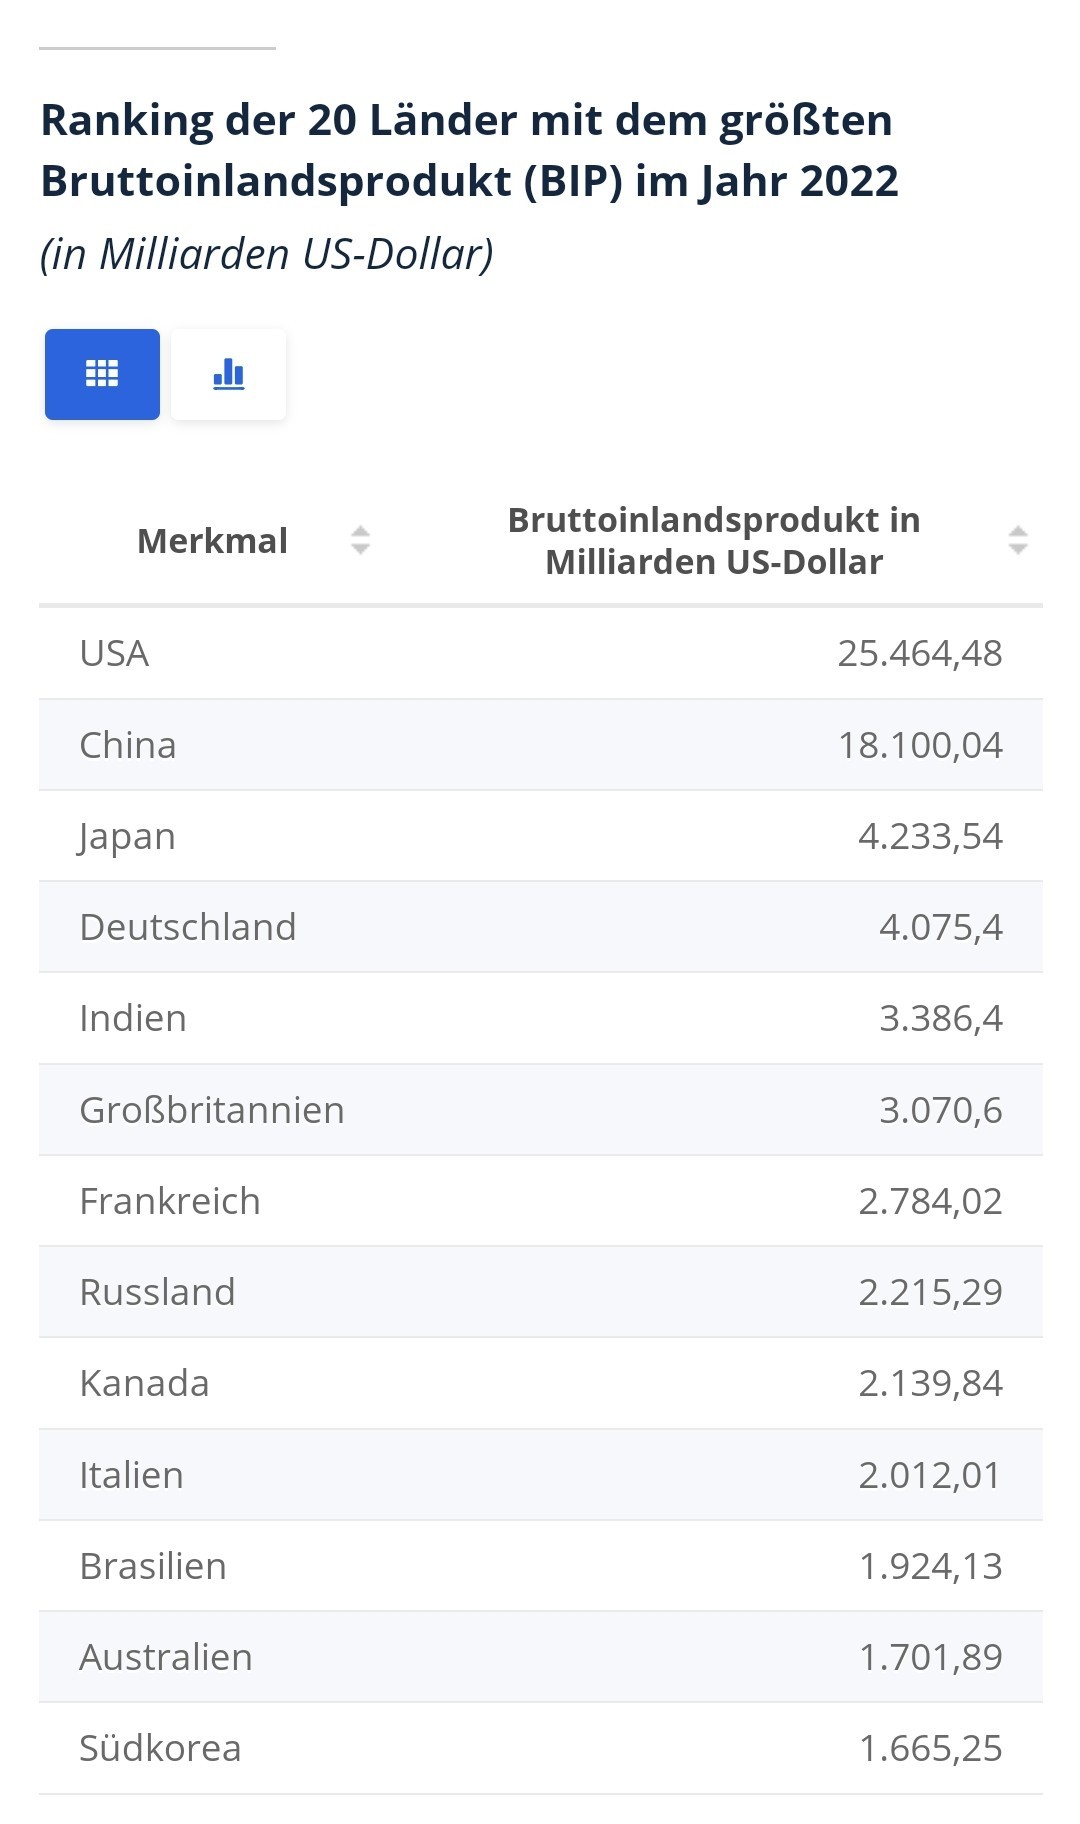
Task: Click the Indien row
Action: (541, 1018)
